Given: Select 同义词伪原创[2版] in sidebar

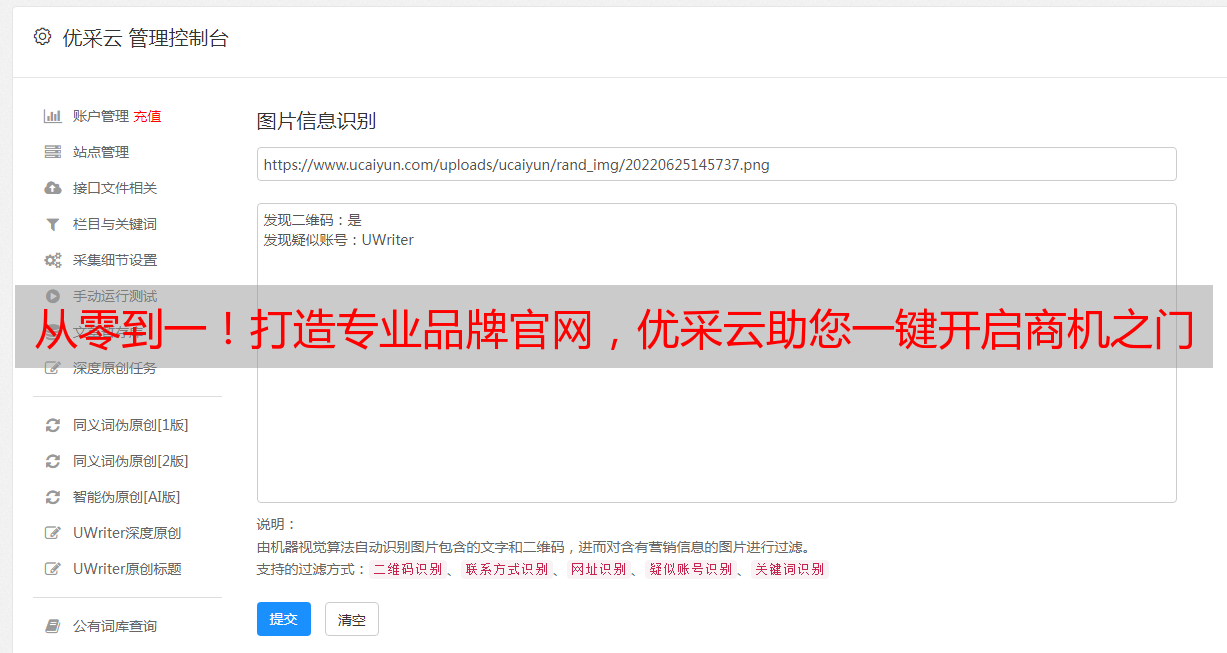Looking at the screenshot, I should point(130,461).
